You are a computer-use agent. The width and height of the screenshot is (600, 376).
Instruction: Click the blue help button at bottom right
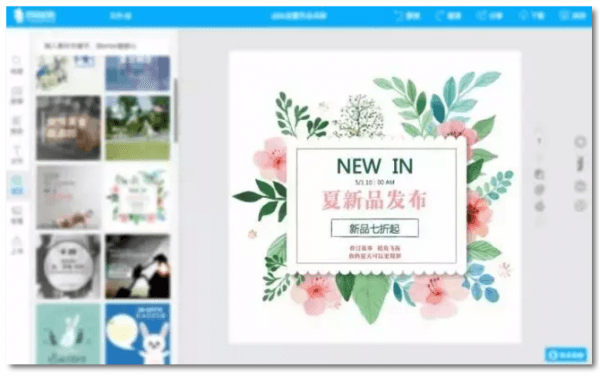pos(566,355)
